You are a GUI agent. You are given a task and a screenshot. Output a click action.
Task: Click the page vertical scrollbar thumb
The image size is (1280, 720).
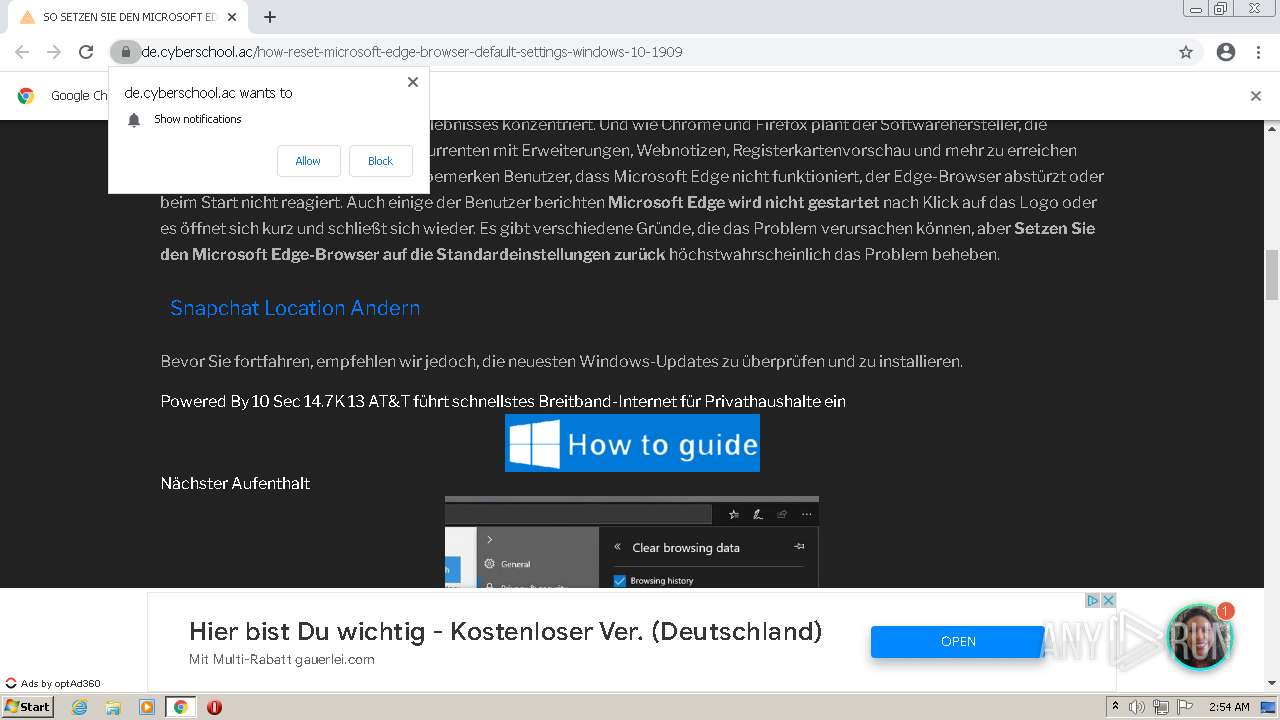(1272, 275)
